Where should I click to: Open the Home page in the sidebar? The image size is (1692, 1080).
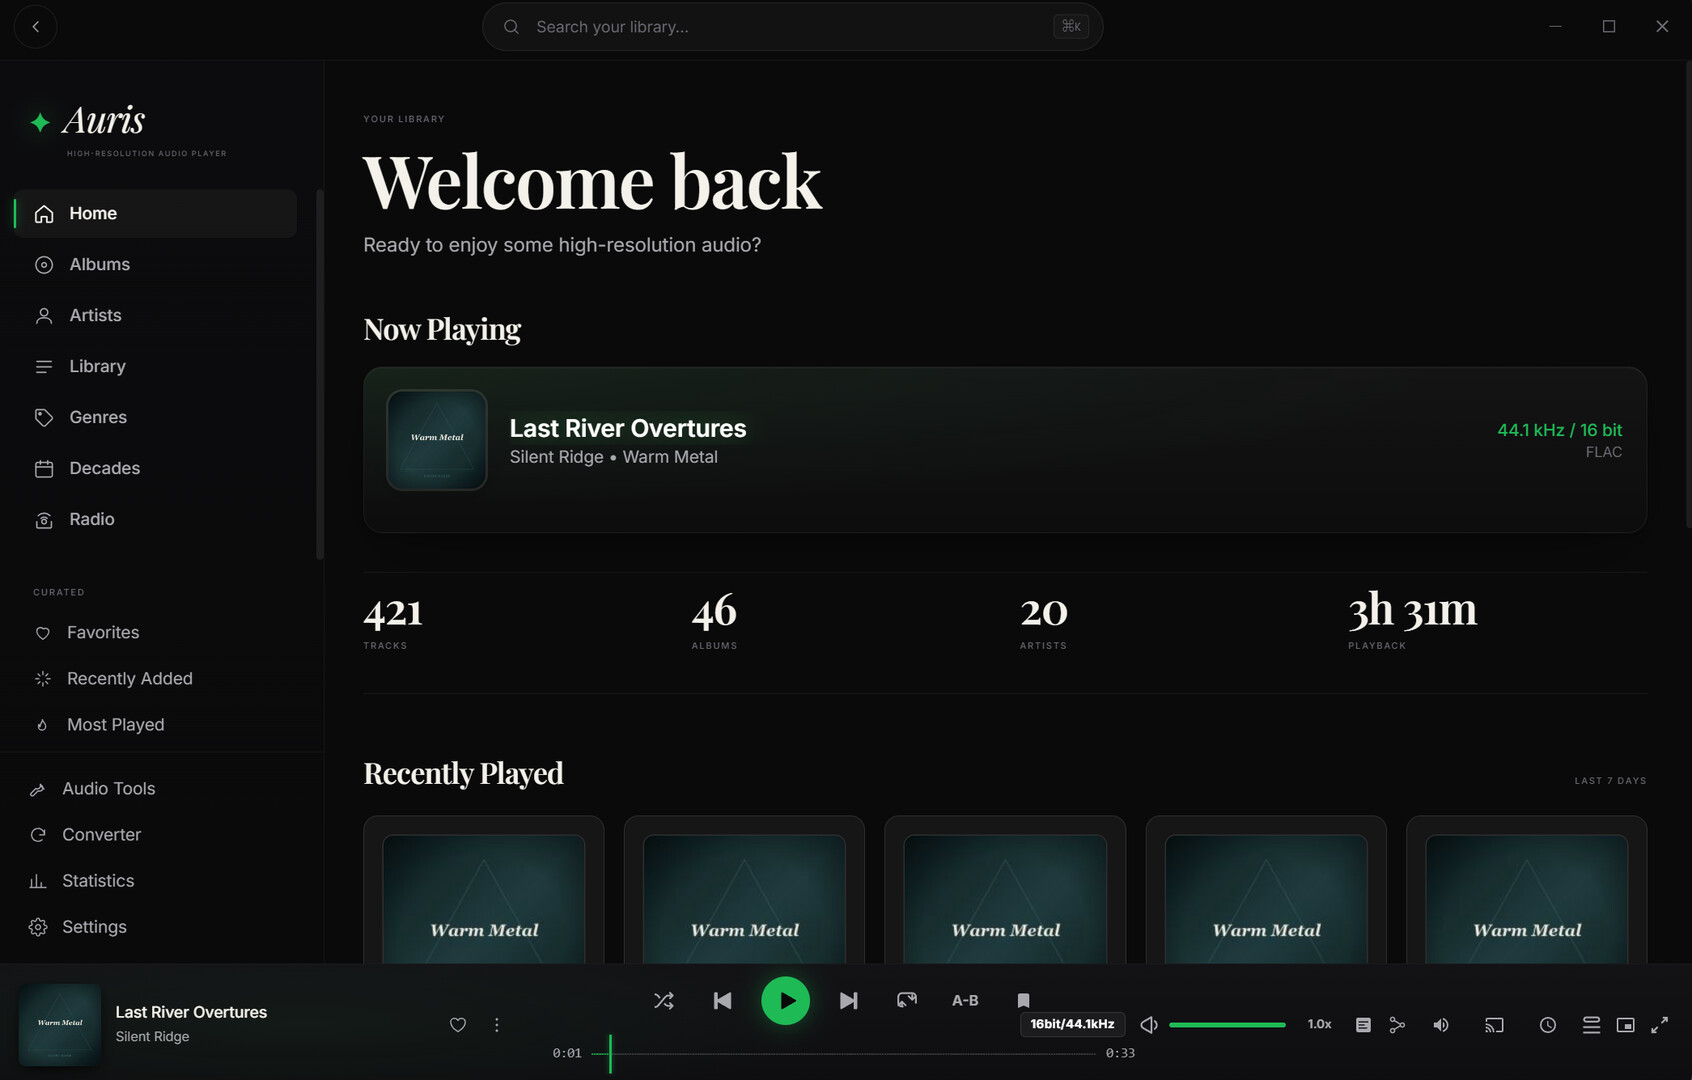155,213
